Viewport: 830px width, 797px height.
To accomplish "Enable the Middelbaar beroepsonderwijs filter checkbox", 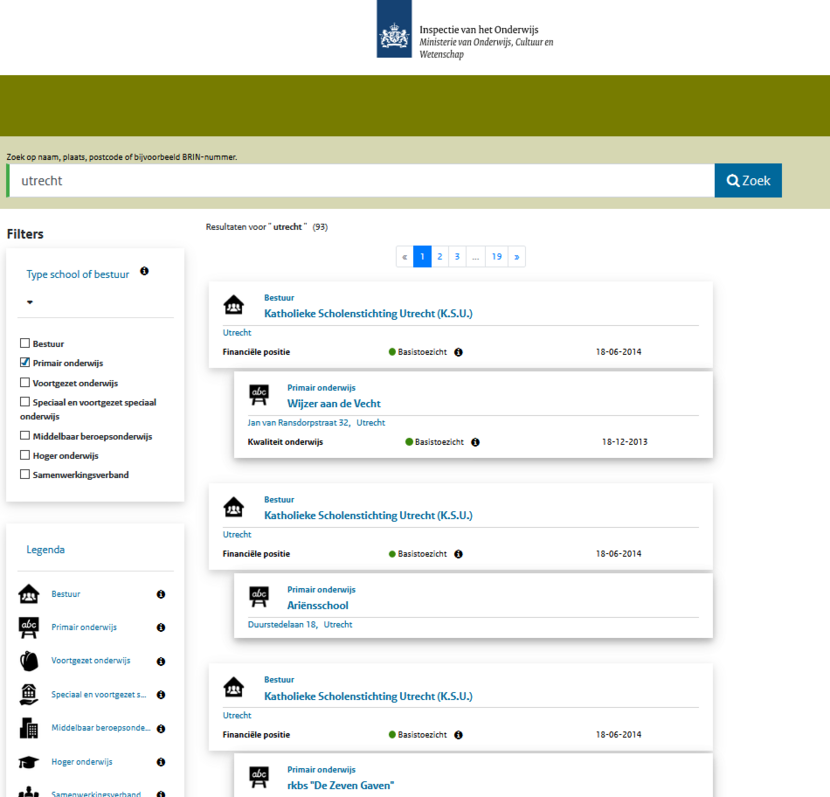I will (25, 436).
